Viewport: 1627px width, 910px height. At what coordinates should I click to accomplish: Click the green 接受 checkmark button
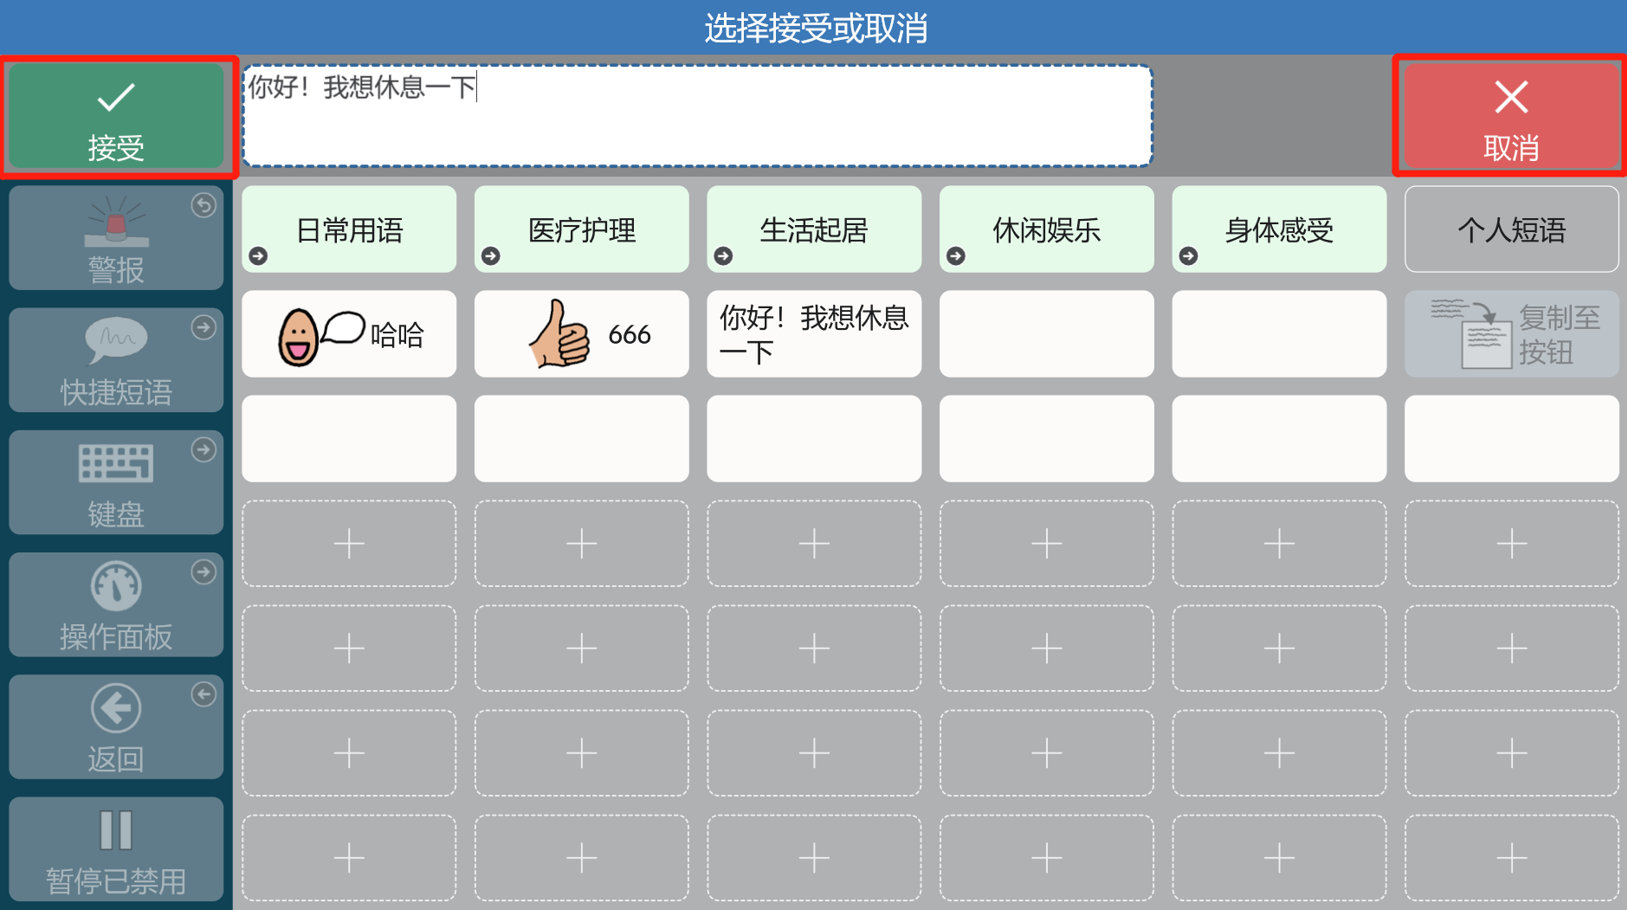point(117,118)
